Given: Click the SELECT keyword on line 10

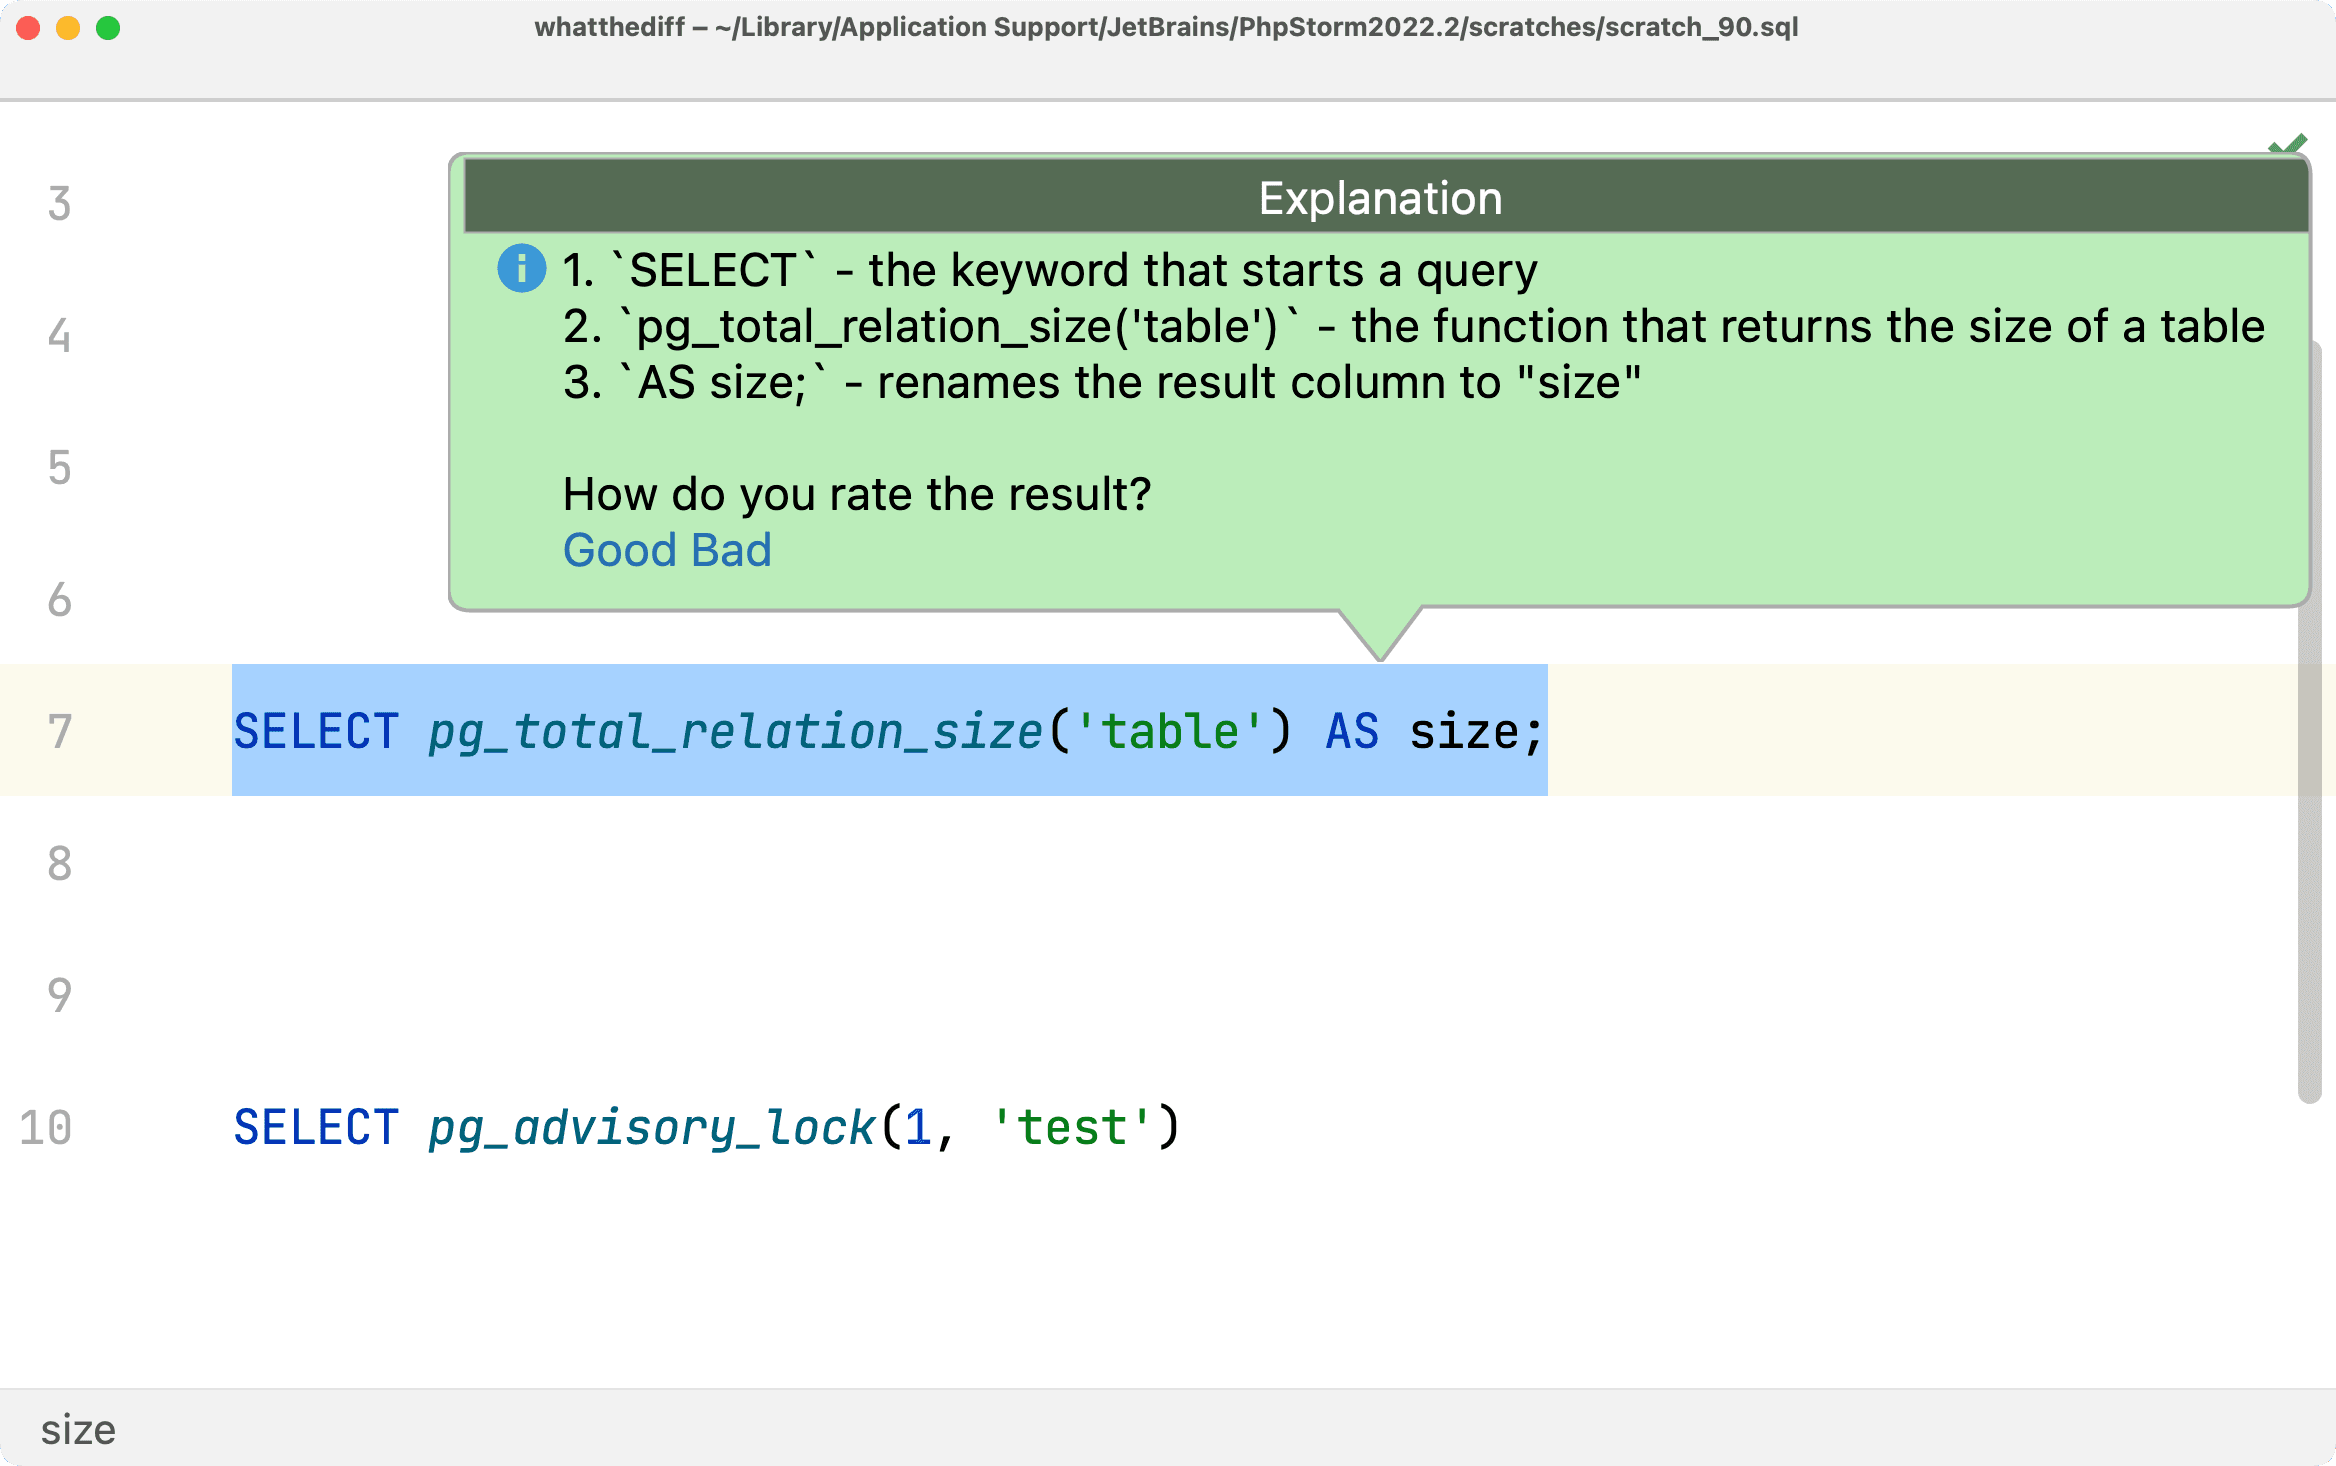Looking at the screenshot, I should [x=316, y=1128].
